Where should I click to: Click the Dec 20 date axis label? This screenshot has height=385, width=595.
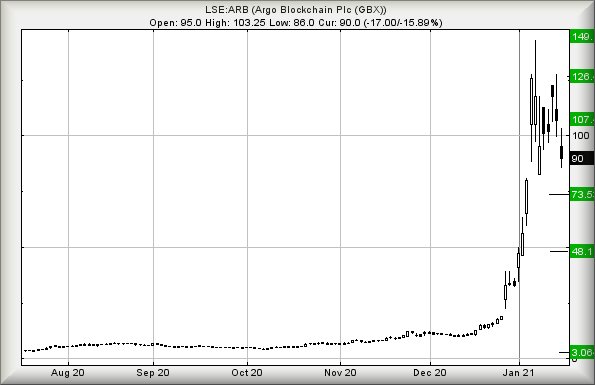[430, 373]
